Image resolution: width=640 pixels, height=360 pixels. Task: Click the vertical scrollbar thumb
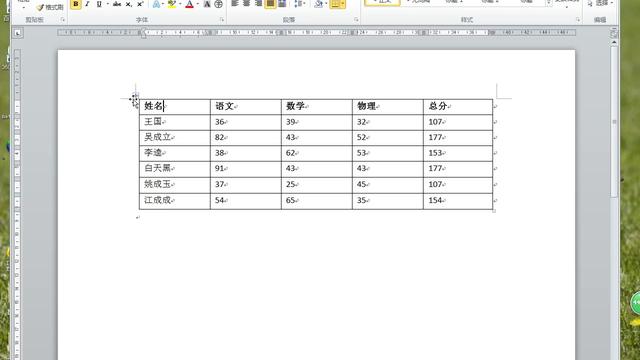[614, 122]
